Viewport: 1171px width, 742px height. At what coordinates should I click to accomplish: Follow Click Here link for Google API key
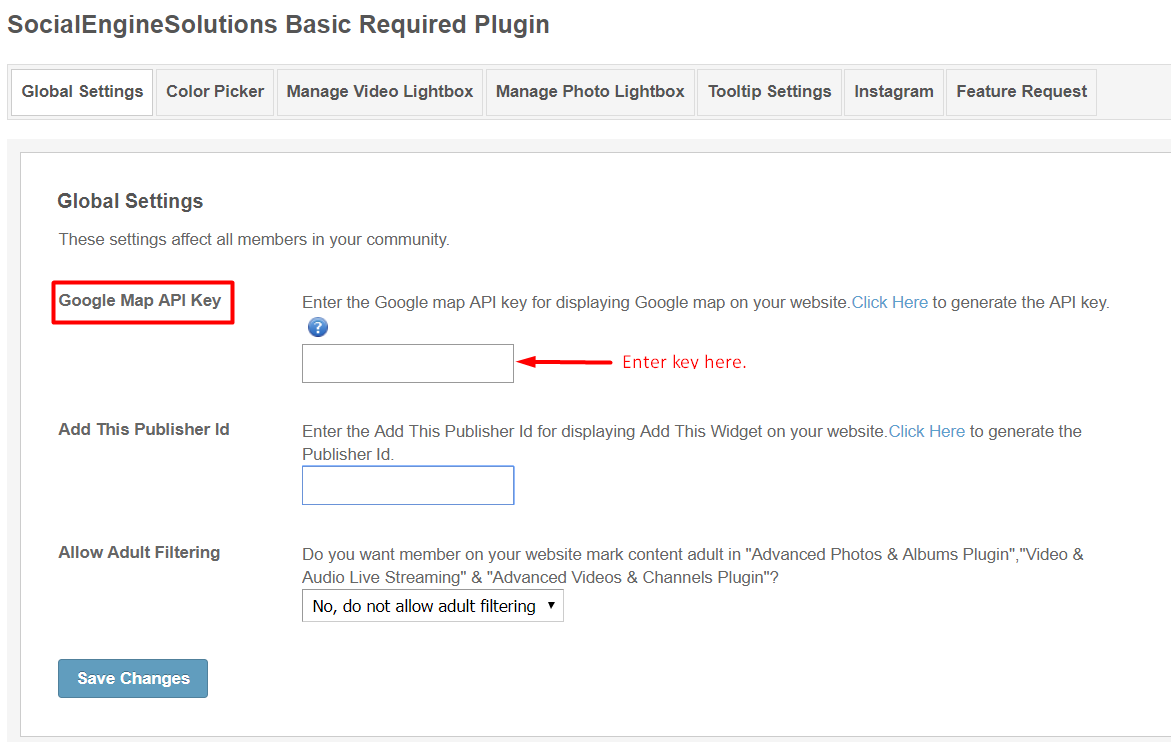click(x=889, y=302)
